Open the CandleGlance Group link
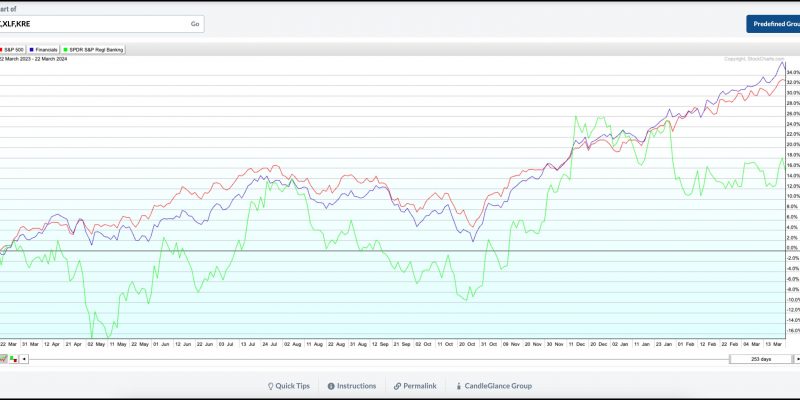This screenshot has height=400, width=800. [x=493, y=386]
